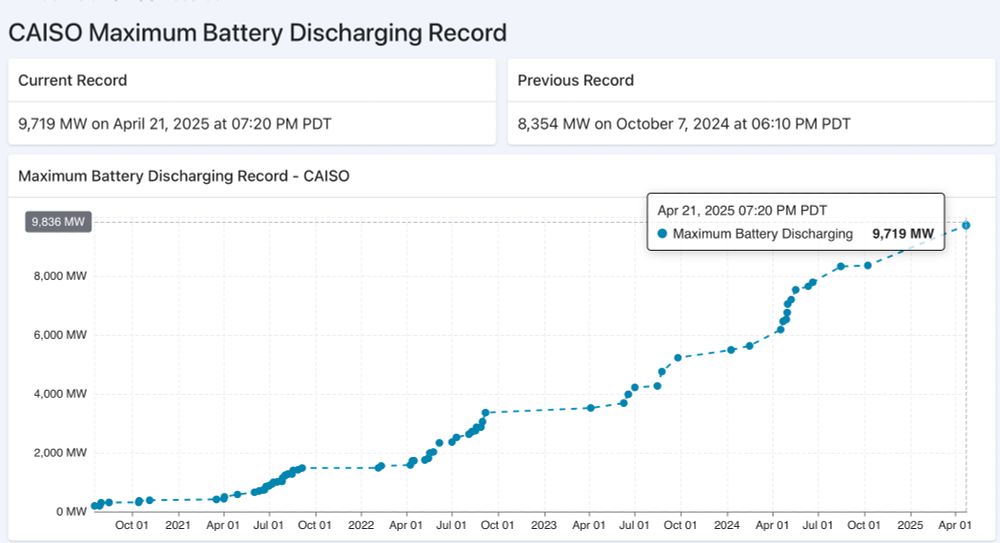Click the Previous Record card header
This screenshot has height=543, width=1000.
[x=751, y=80]
